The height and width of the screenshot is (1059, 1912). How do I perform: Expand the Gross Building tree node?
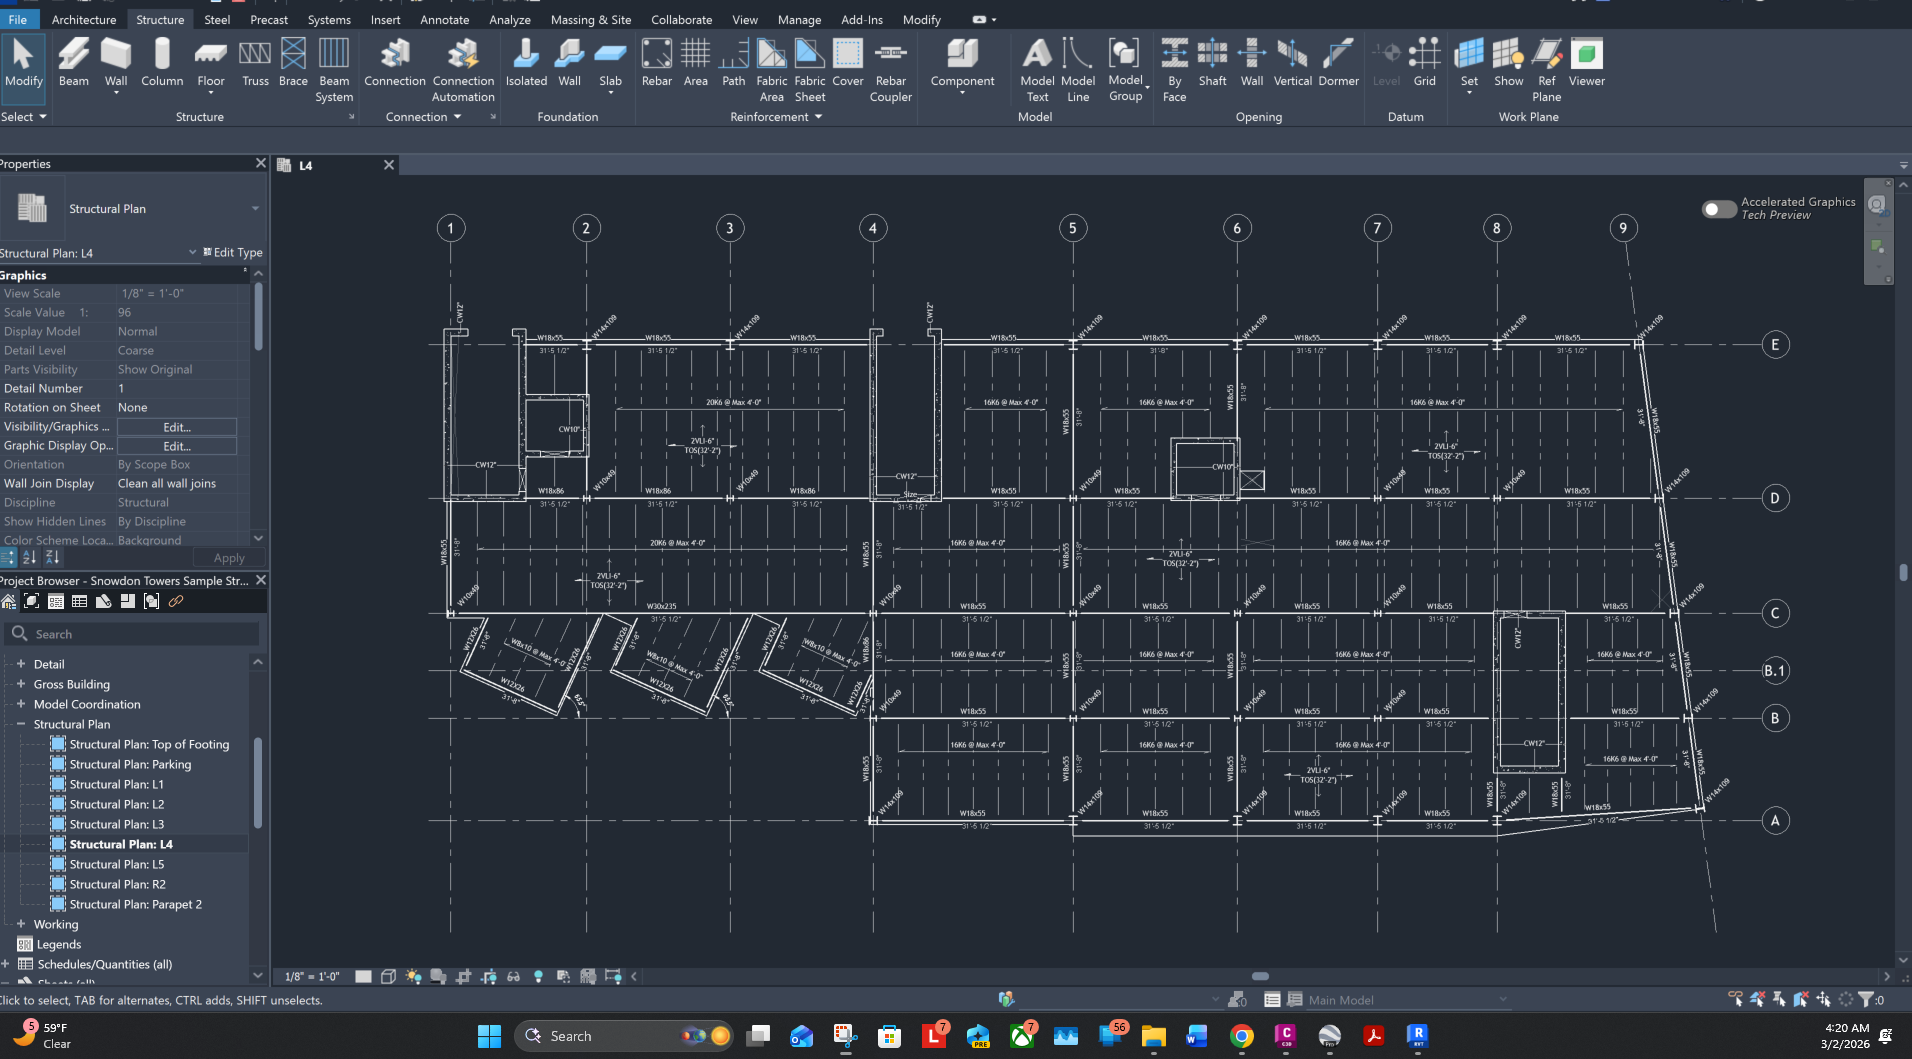point(21,684)
